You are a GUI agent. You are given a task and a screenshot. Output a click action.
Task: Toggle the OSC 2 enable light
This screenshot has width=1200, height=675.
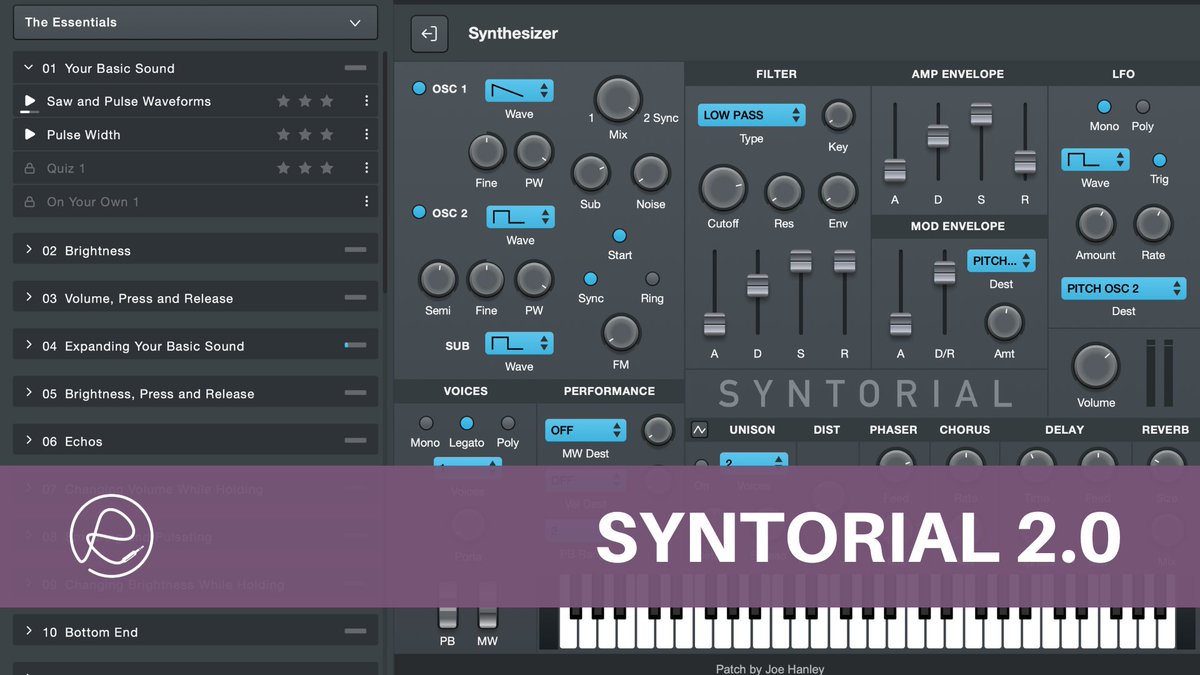click(x=419, y=212)
